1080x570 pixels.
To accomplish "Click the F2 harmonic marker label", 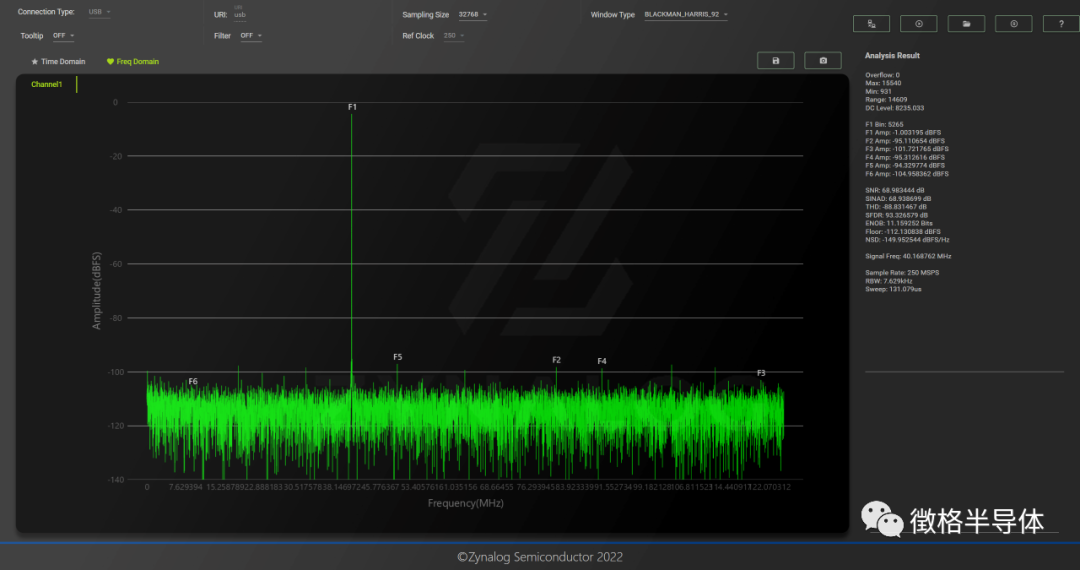I will click(556, 360).
